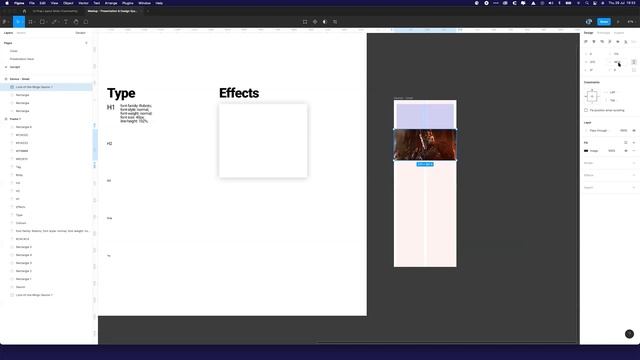Switch to the Inspect tab

619,33
